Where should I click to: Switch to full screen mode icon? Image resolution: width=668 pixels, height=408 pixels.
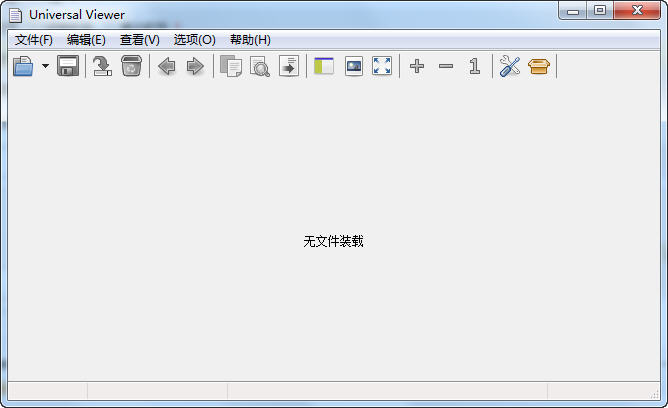[x=382, y=66]
